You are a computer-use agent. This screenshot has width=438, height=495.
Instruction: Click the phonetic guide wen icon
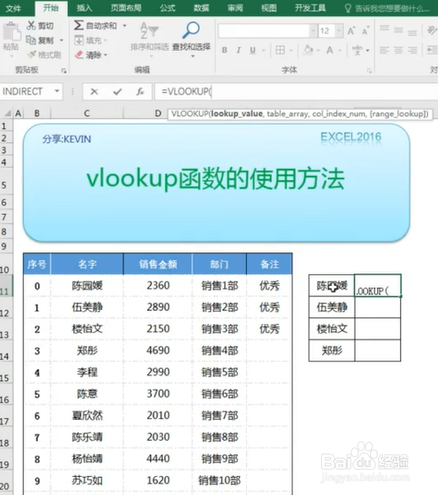coord(357,50)
